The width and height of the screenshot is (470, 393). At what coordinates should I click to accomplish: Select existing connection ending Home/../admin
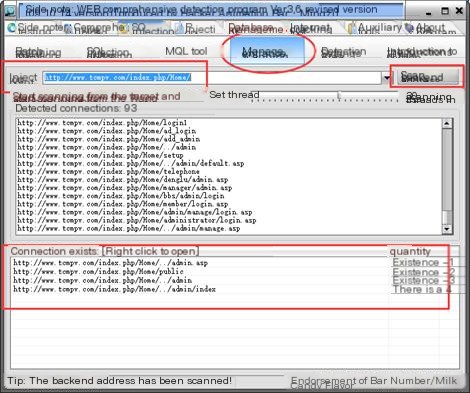coord(102,280)
